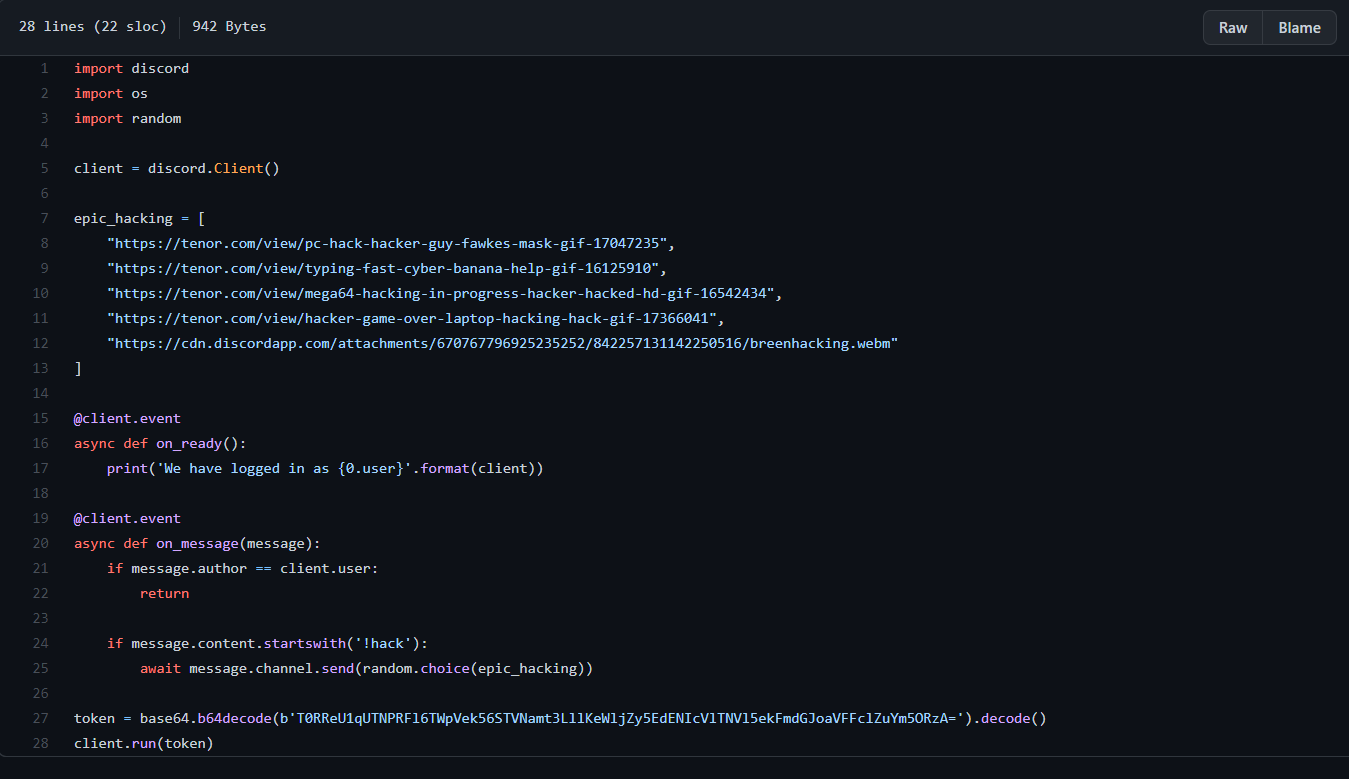Click the 'import discord' line

click(131, 68)
